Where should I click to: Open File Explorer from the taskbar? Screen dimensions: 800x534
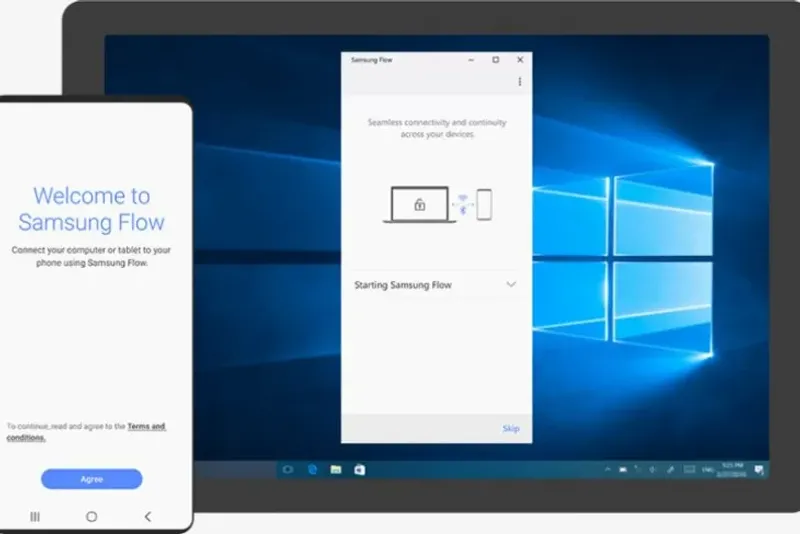336,469
